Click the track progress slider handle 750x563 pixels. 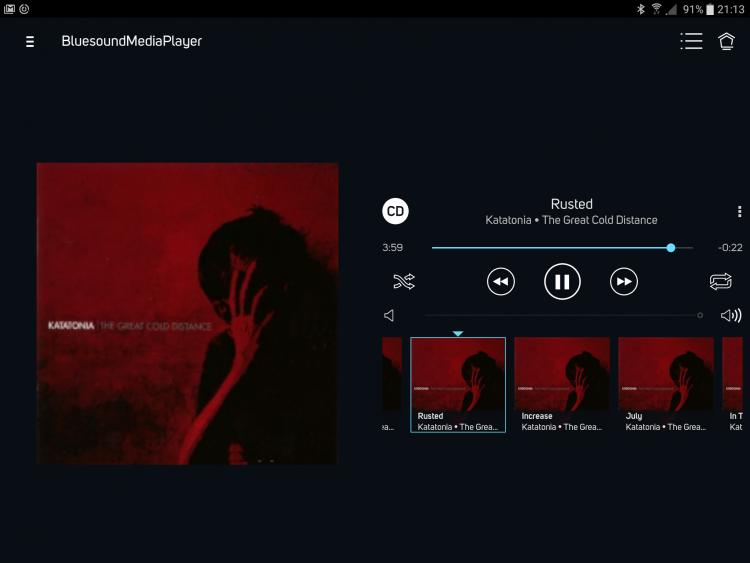(671, 248)
